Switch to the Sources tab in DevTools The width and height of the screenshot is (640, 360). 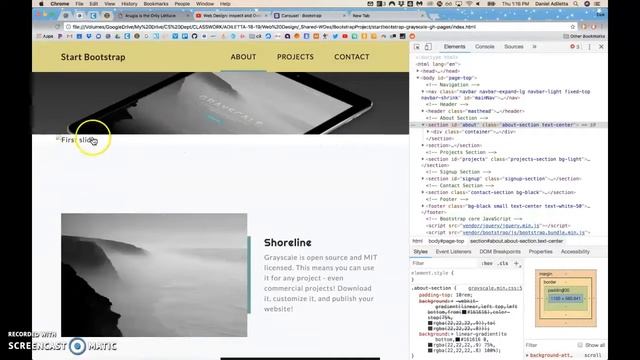pyautogui.click(x=513, y=47)
